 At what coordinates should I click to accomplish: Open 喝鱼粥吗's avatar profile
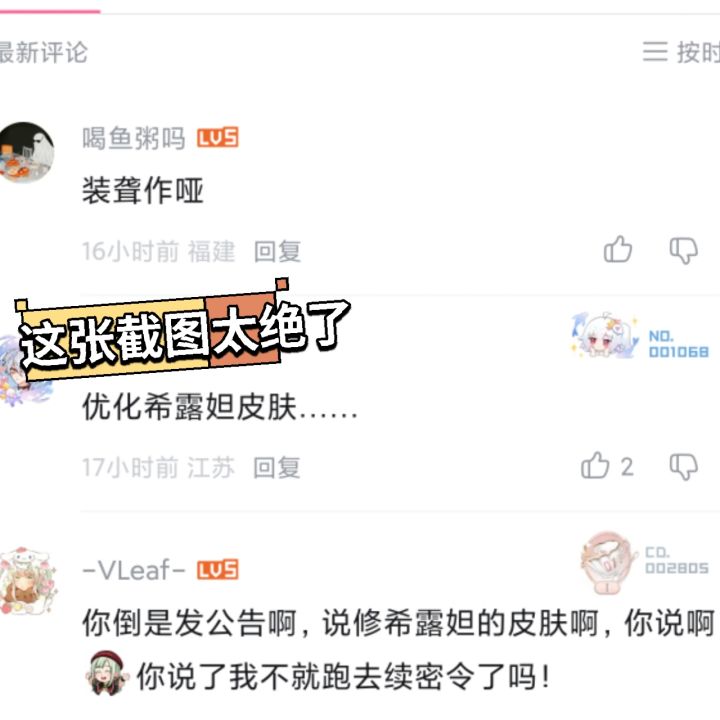point(26,152)
